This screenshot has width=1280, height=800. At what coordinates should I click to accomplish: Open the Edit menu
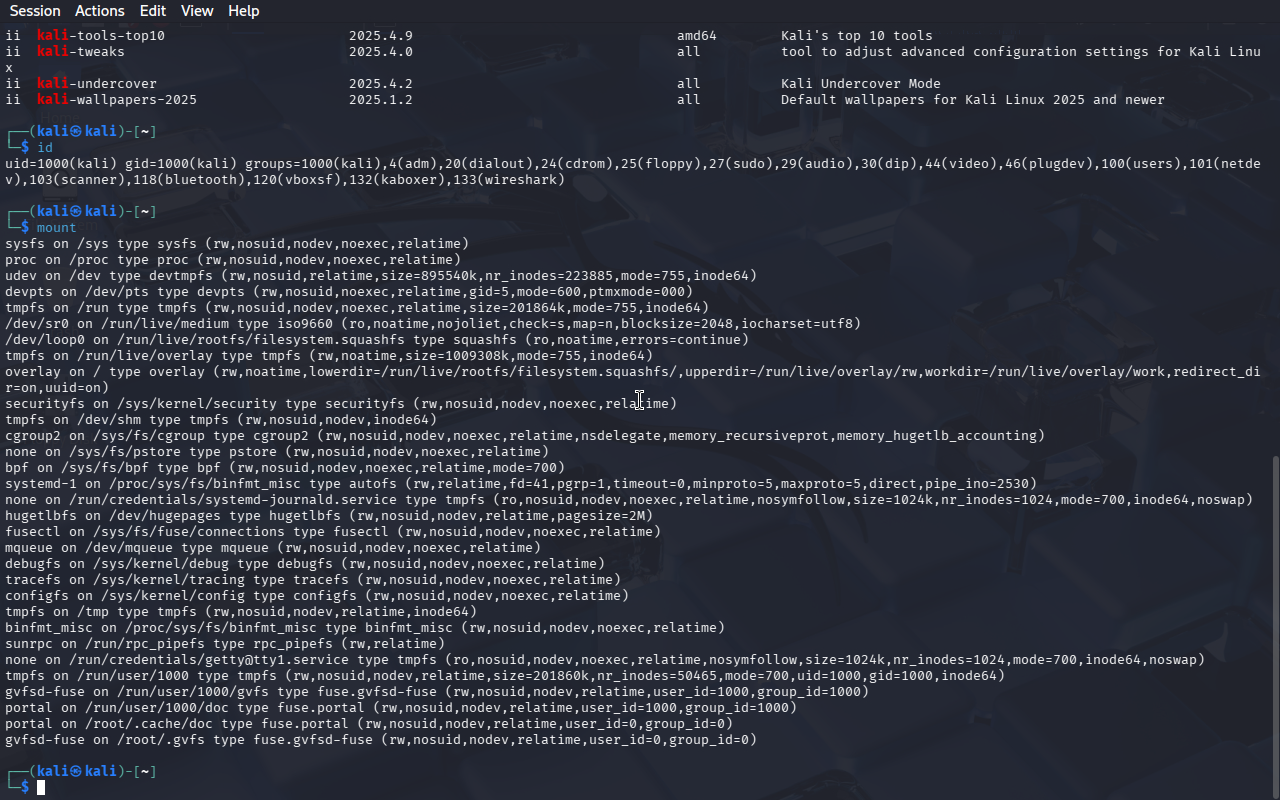click(153, 11)
